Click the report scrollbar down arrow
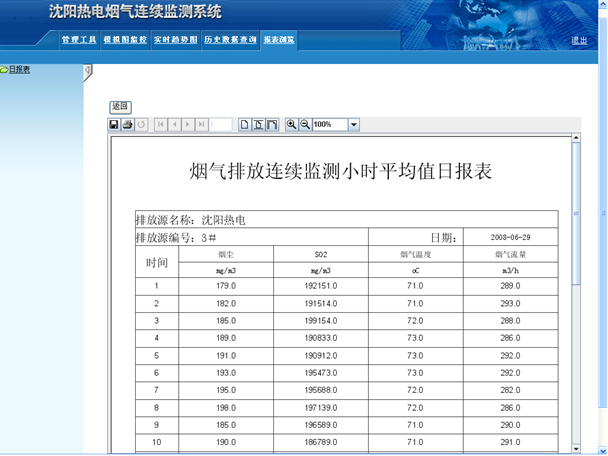 coord(576,448)
